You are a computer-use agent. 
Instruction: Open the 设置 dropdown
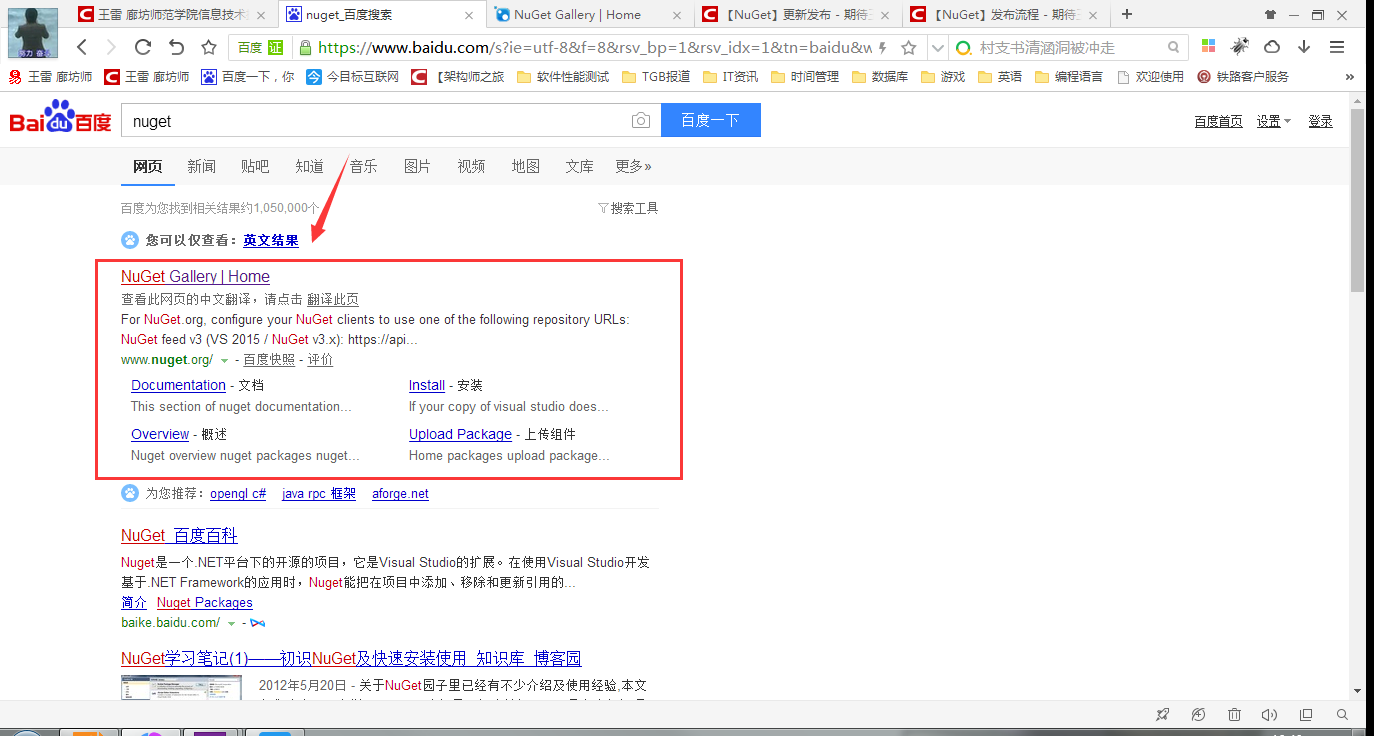(x=1273, y=121)
